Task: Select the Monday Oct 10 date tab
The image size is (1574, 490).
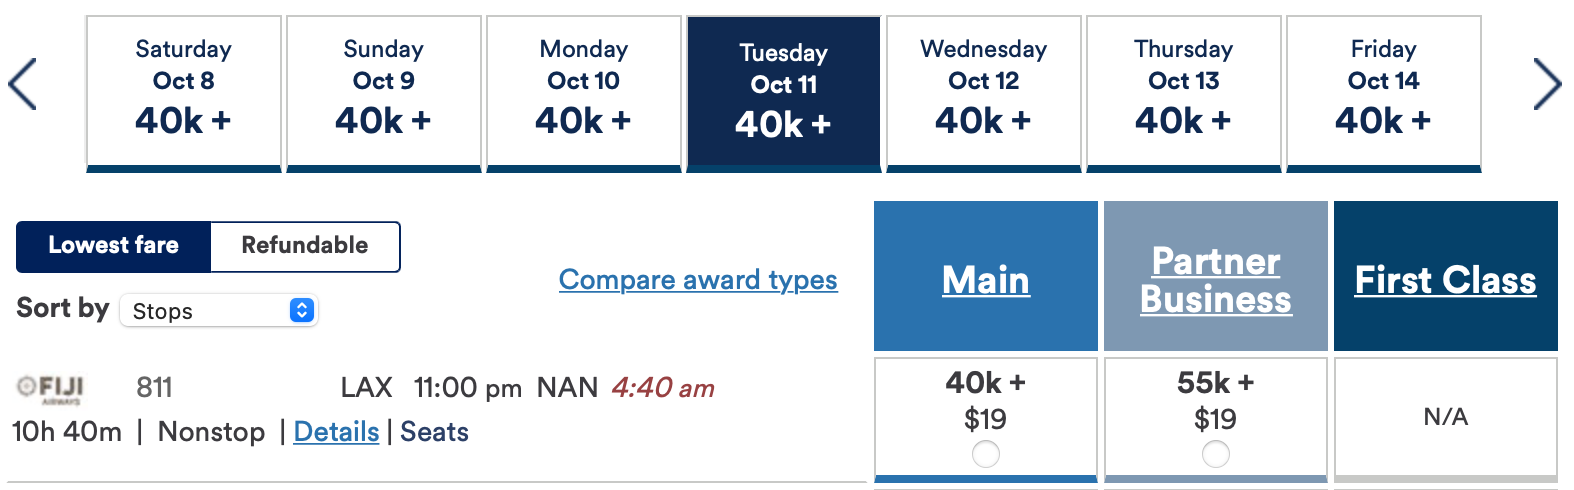Action: tap(584, 92)
